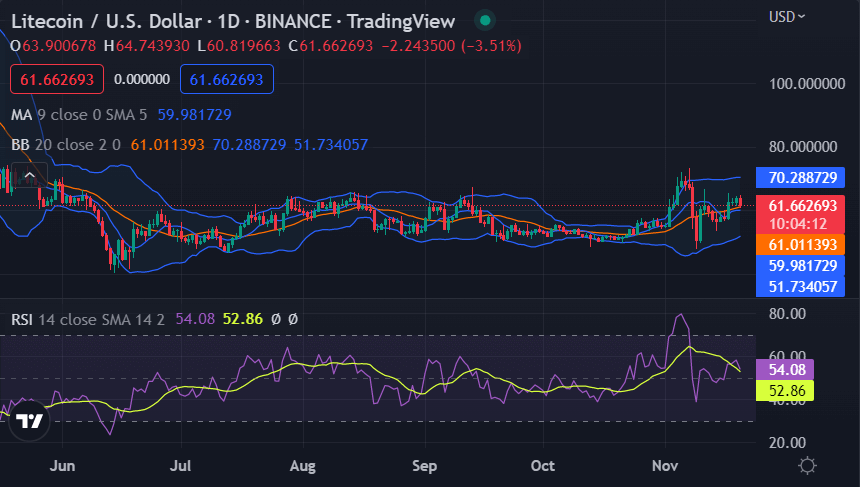Click the 80.00 RSI scale label
860x487 pixels.
(787, 314)
